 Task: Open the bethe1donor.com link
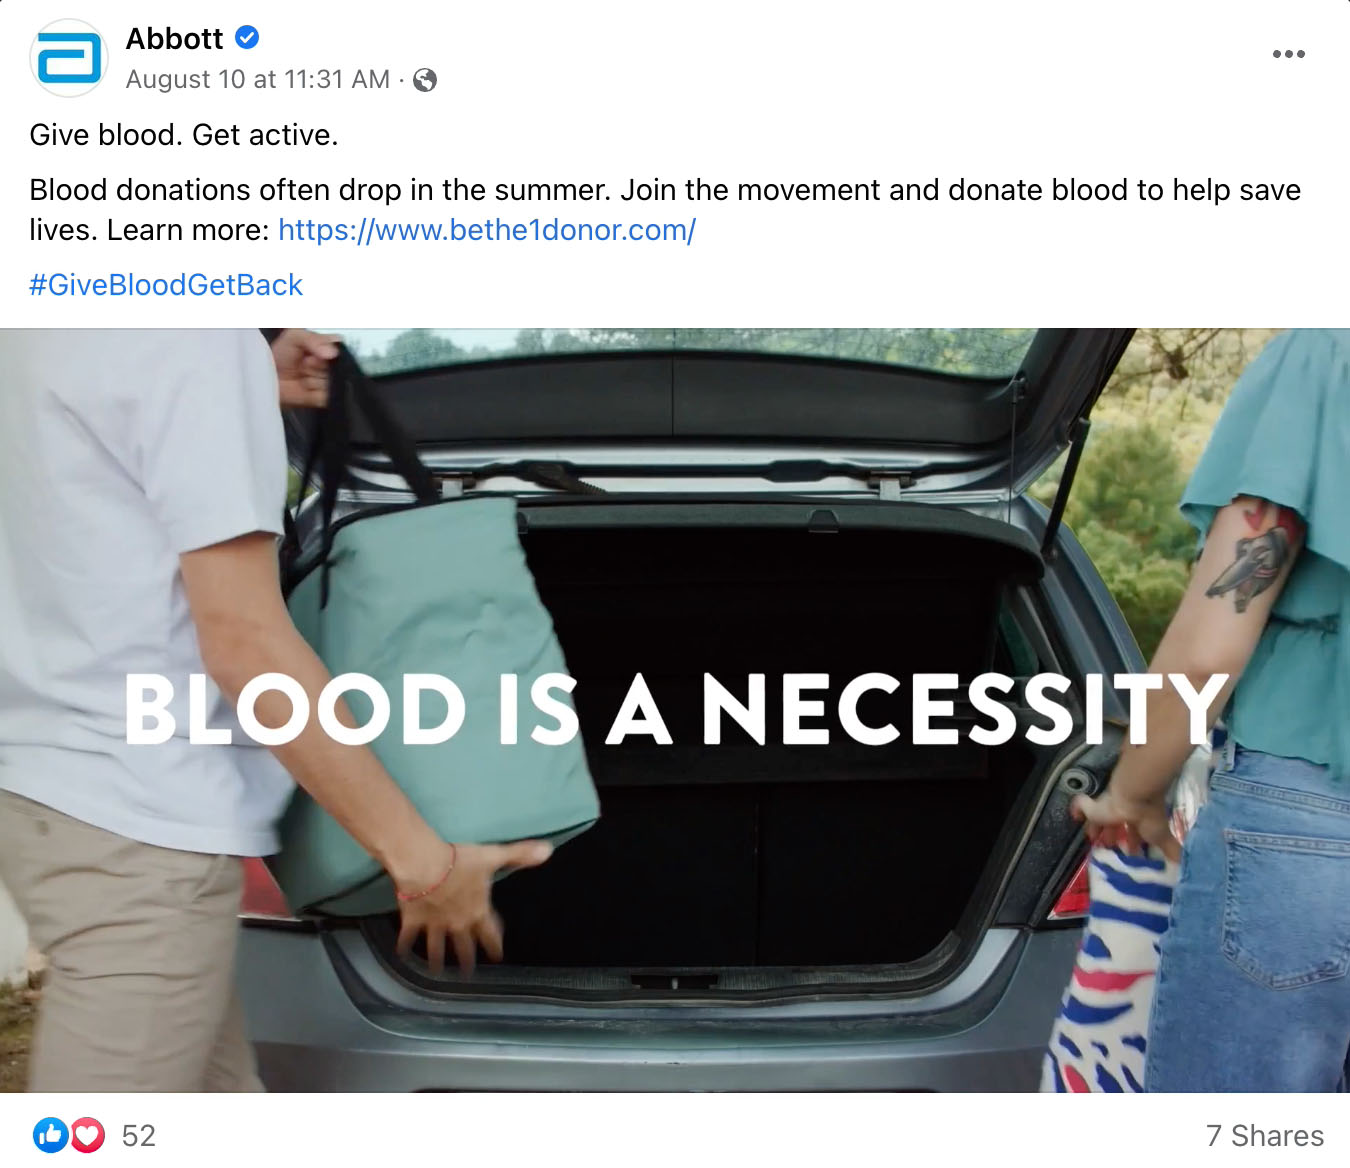tap(487, 230)
